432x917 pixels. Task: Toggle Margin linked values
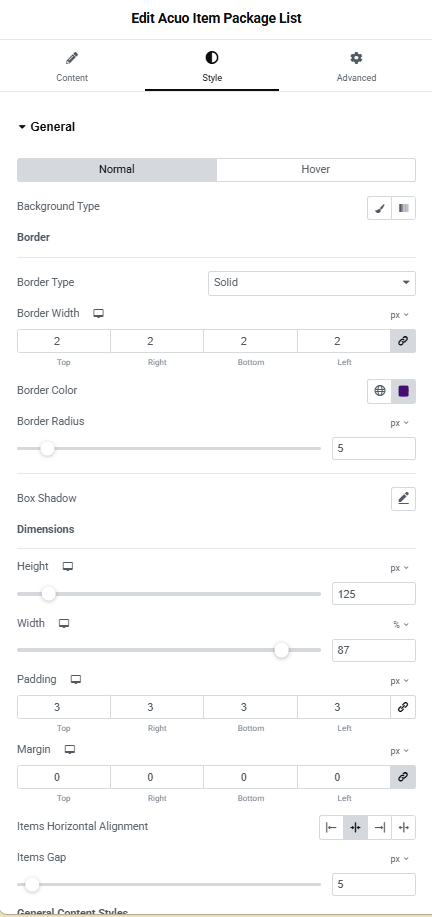coord(403,777)
